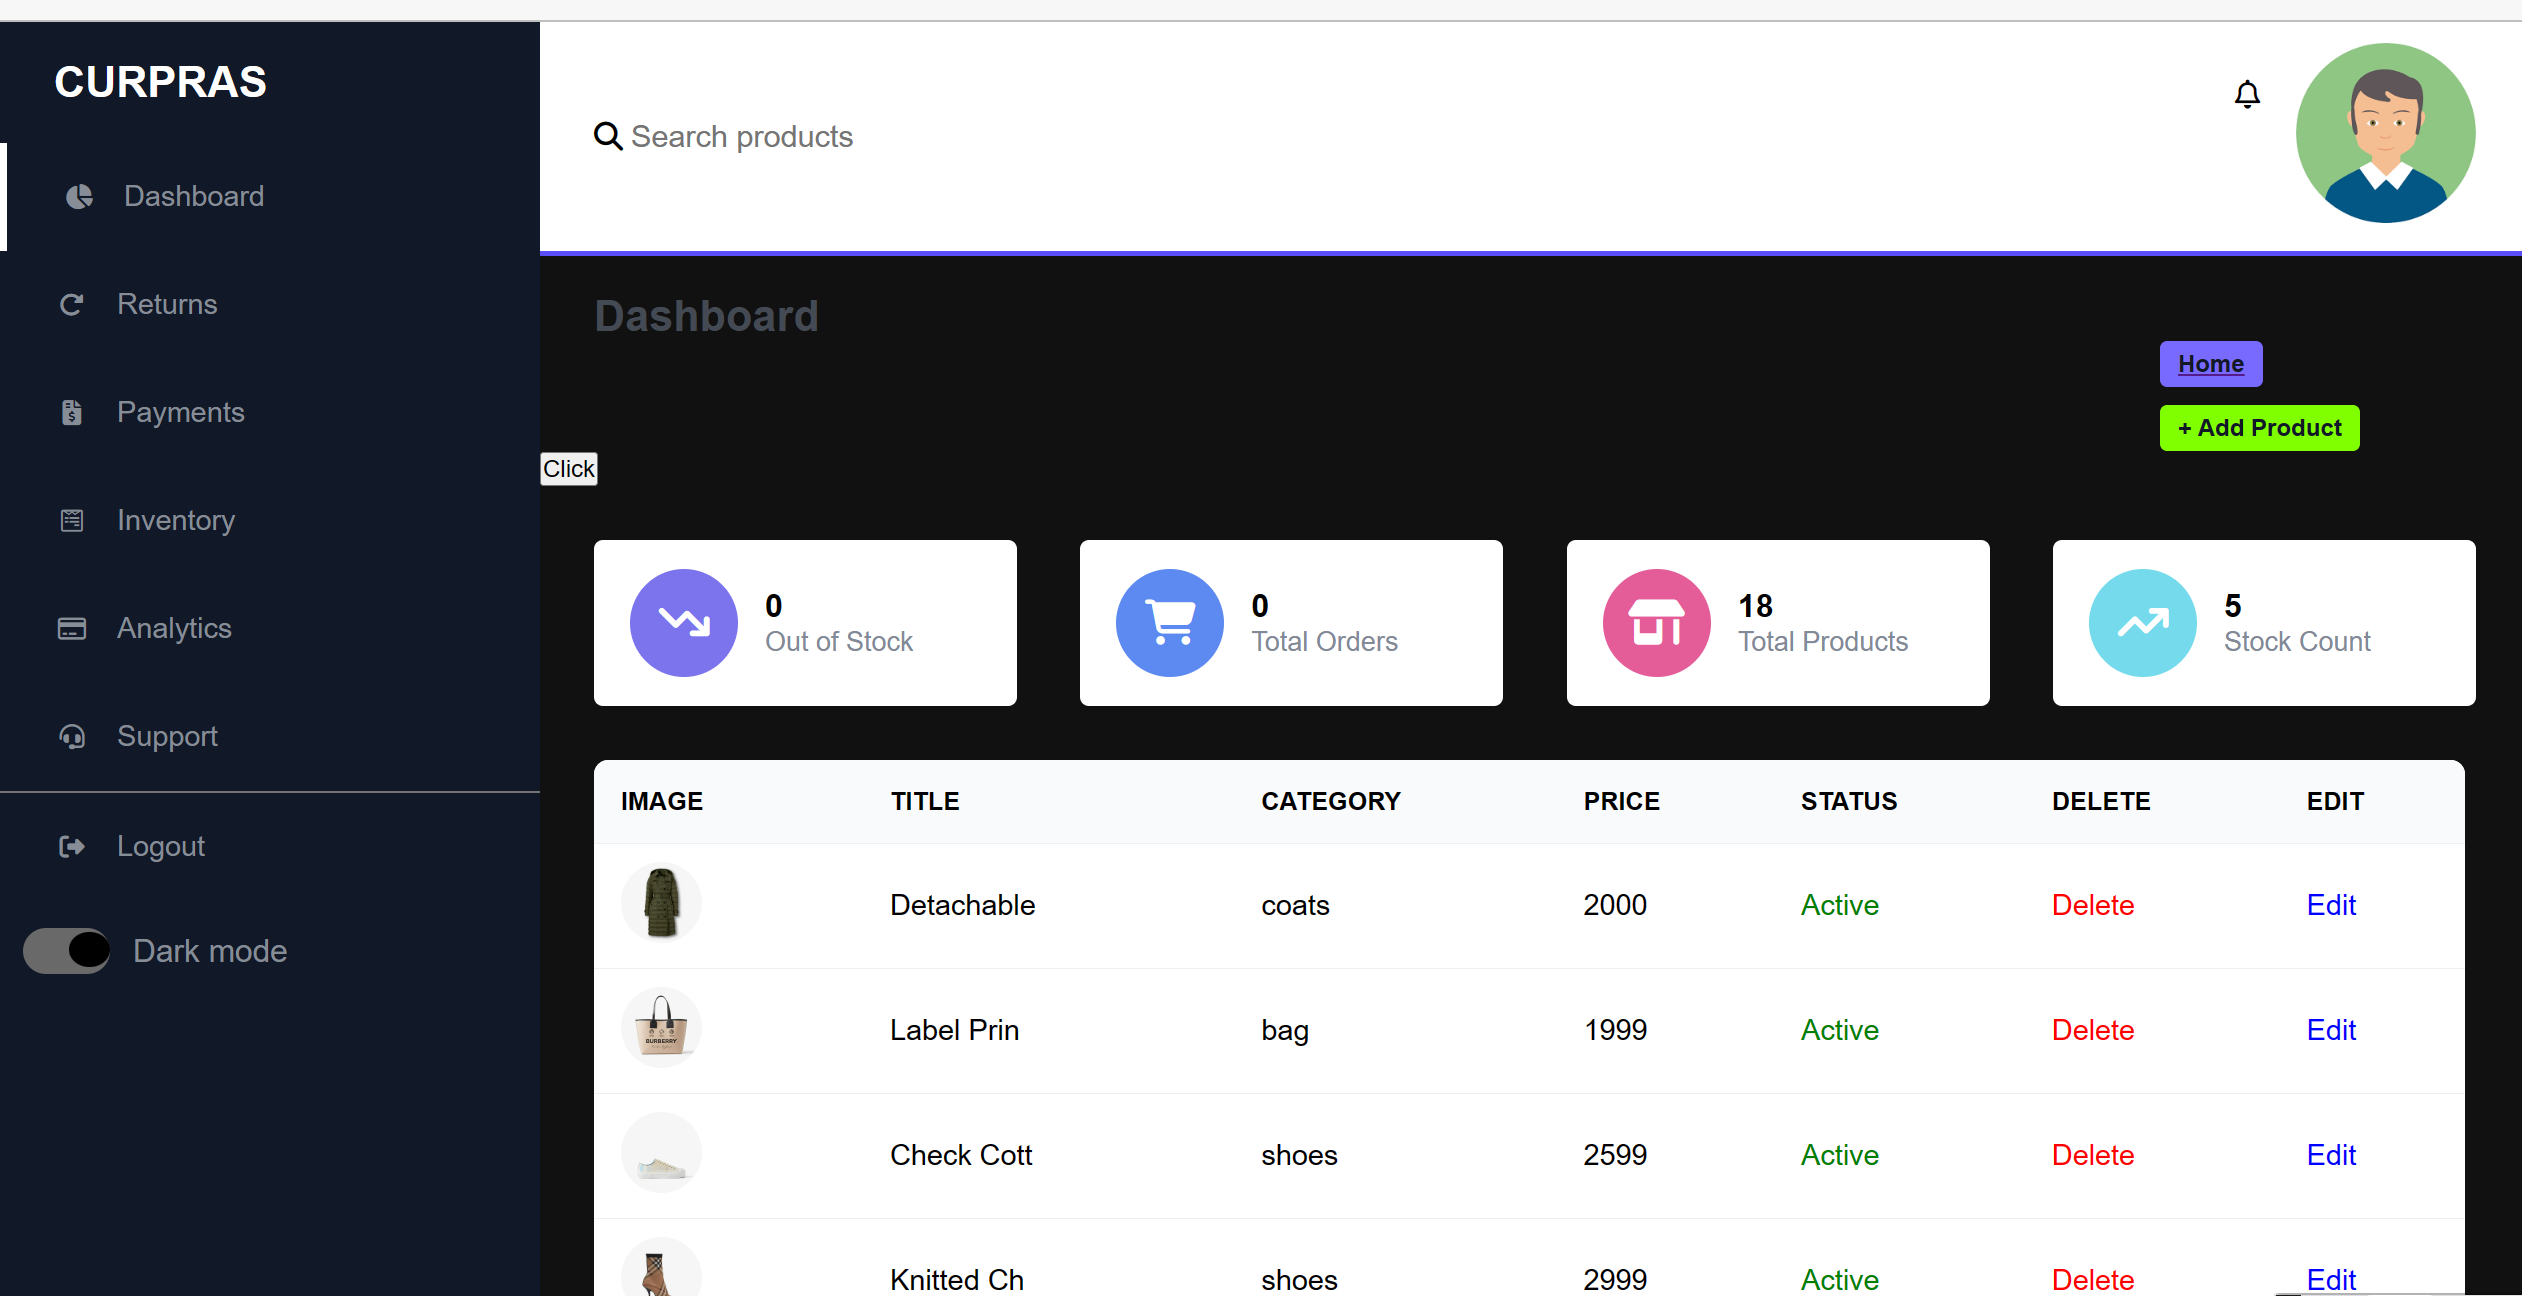
Task: Click the cart icon on Total Orders card
Action: [x=1169, y=622]
